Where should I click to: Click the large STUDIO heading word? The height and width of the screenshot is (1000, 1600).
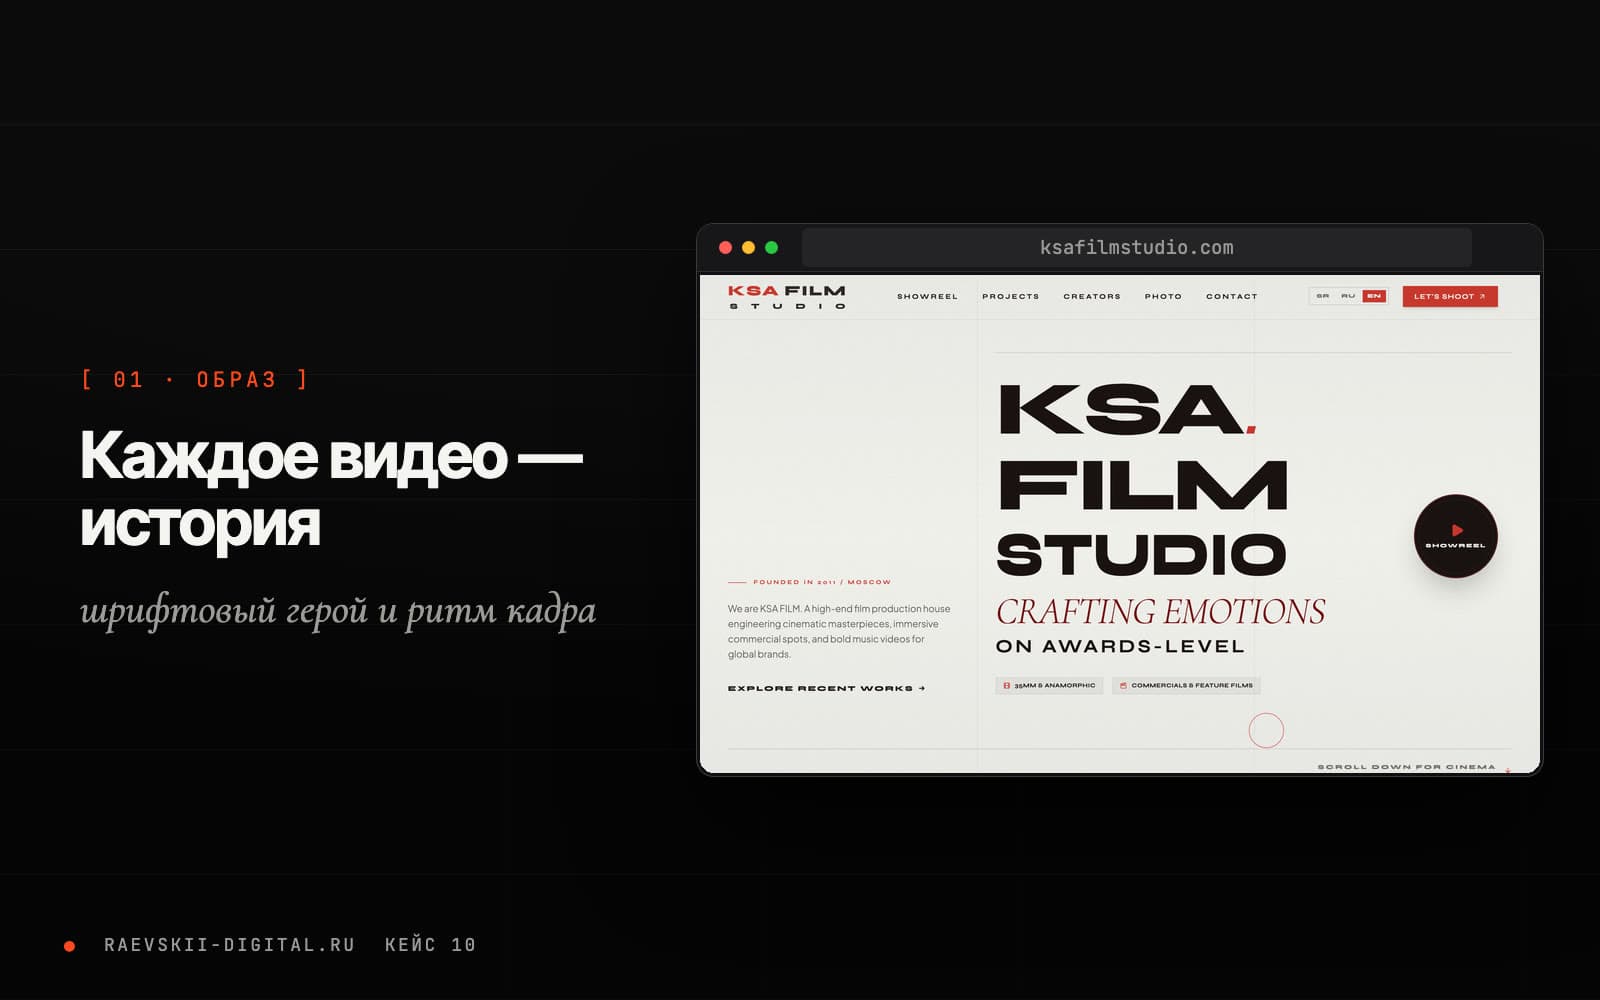click(x=1141, y=554)
